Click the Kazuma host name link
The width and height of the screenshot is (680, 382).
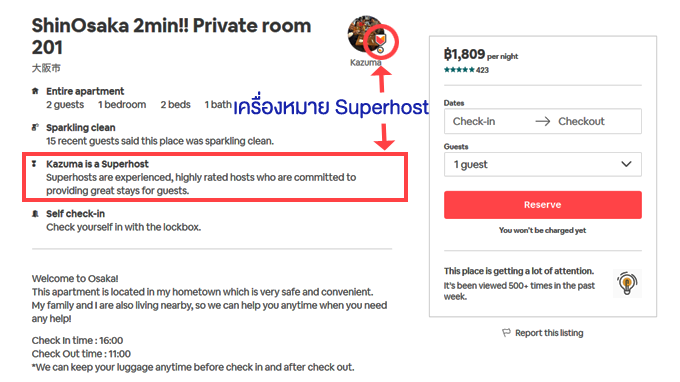pyautogui.click(x=366, y=62)
